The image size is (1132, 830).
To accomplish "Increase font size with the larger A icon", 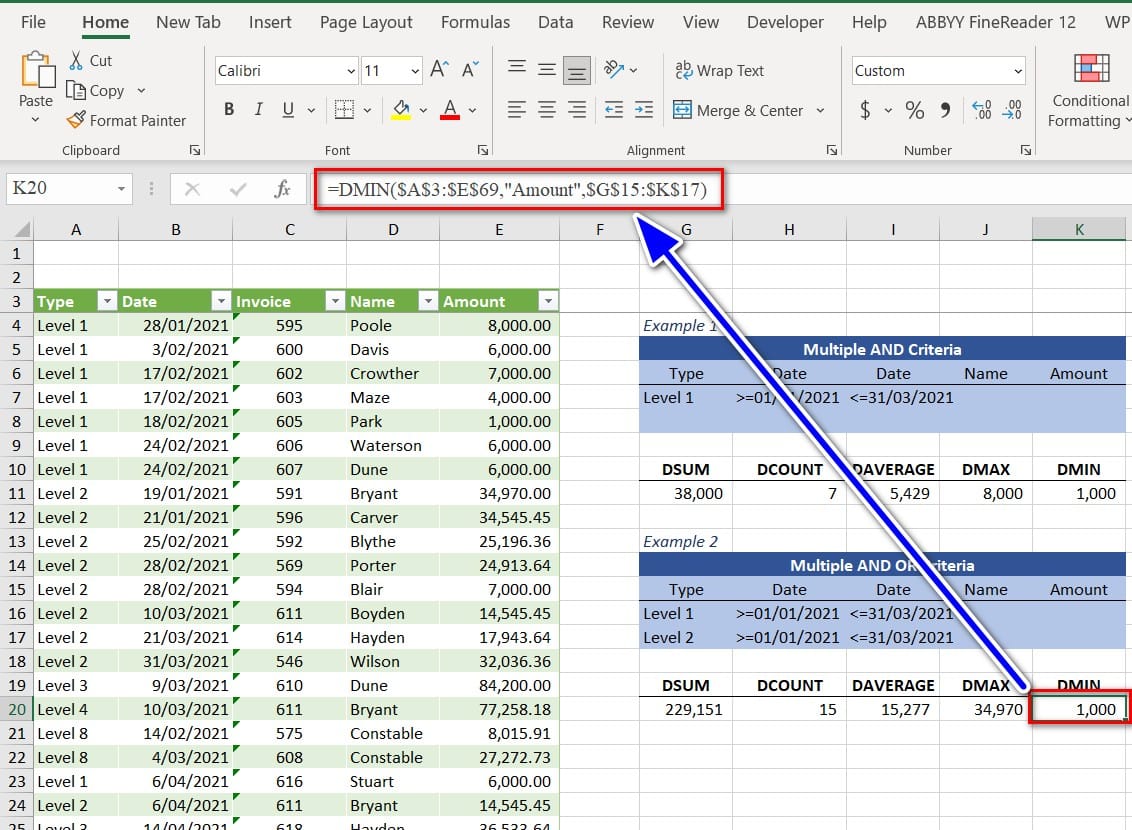I will pyautogui.click(x=439, y=70).
